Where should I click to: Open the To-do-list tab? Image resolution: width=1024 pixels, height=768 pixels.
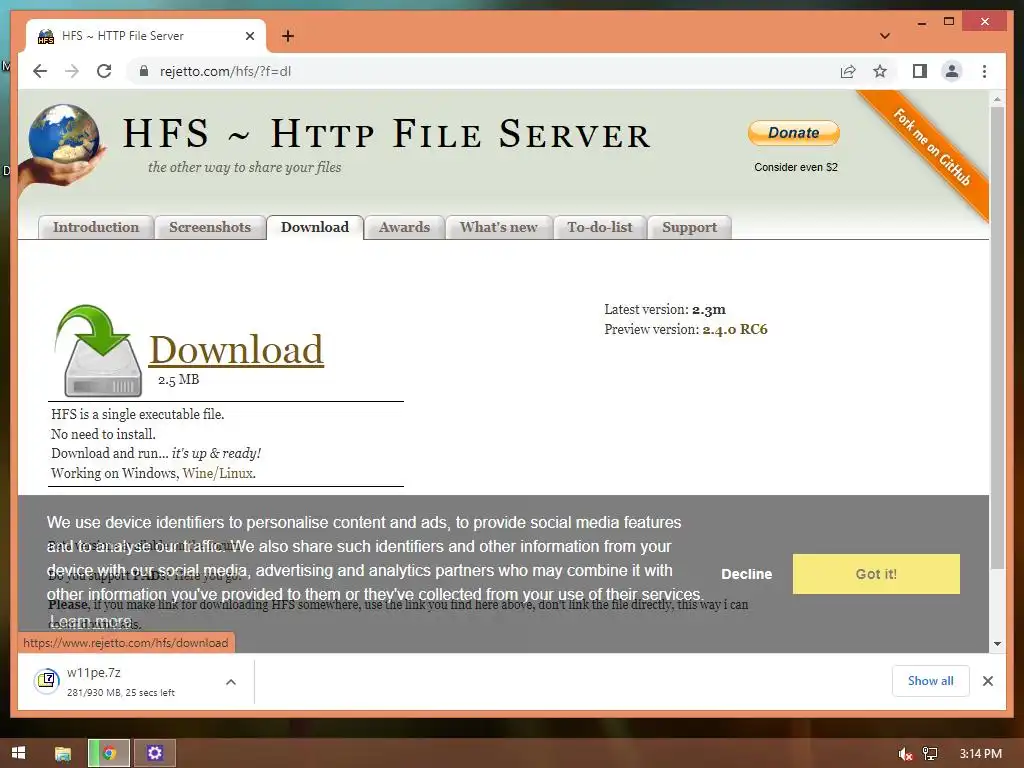coord(600,227)
